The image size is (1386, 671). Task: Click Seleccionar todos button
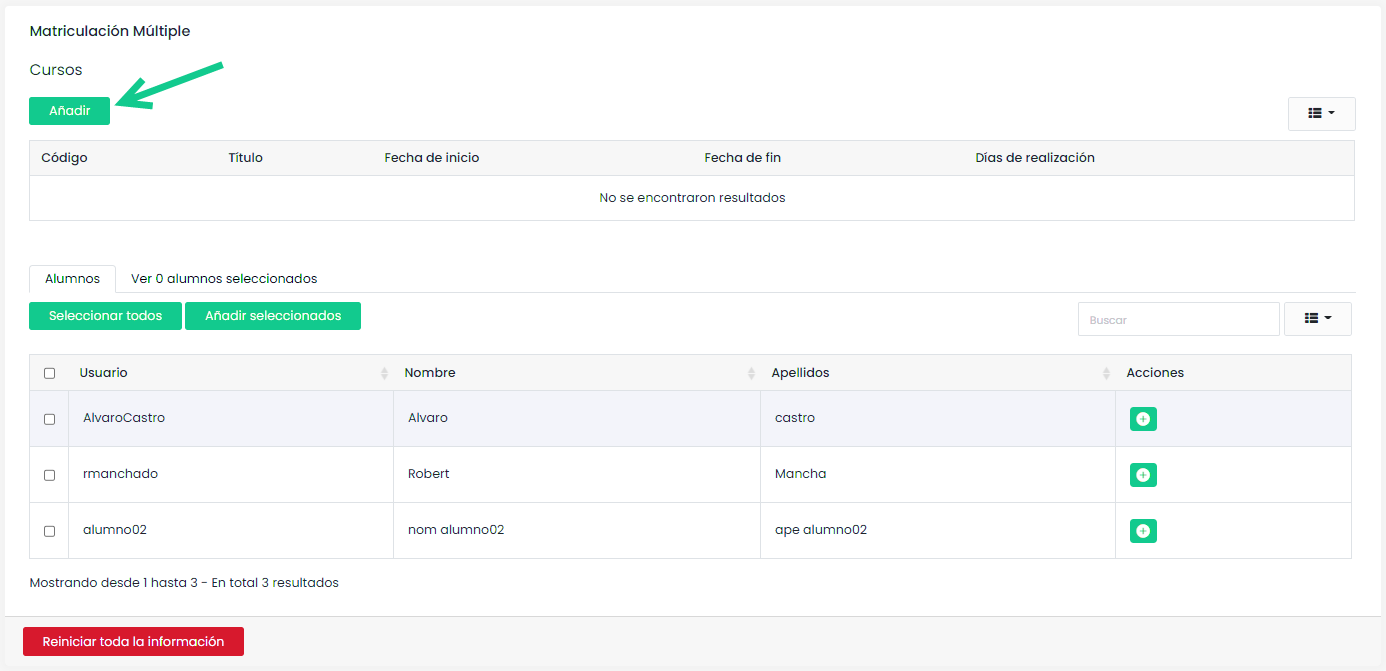[x=105, y=316]
